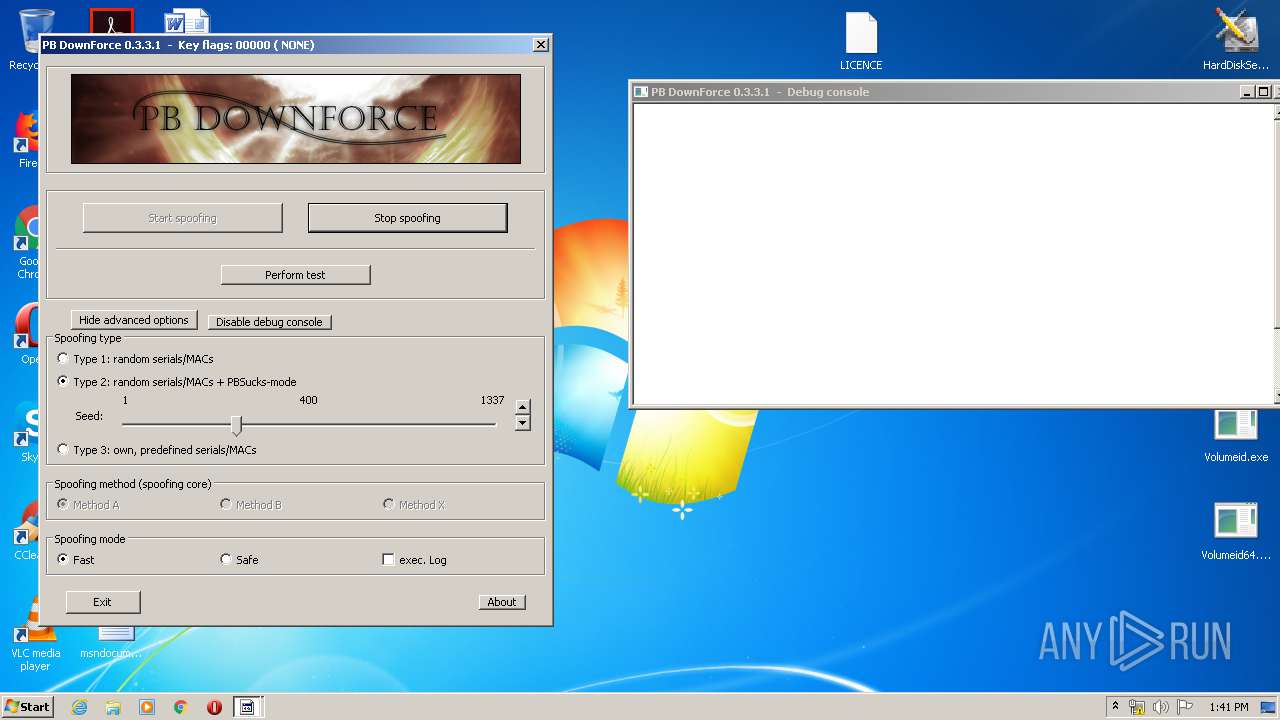This screenshot has height=720, width=1280.
Task: Exit the PB DownForce application
Action: tap(102, 602)
